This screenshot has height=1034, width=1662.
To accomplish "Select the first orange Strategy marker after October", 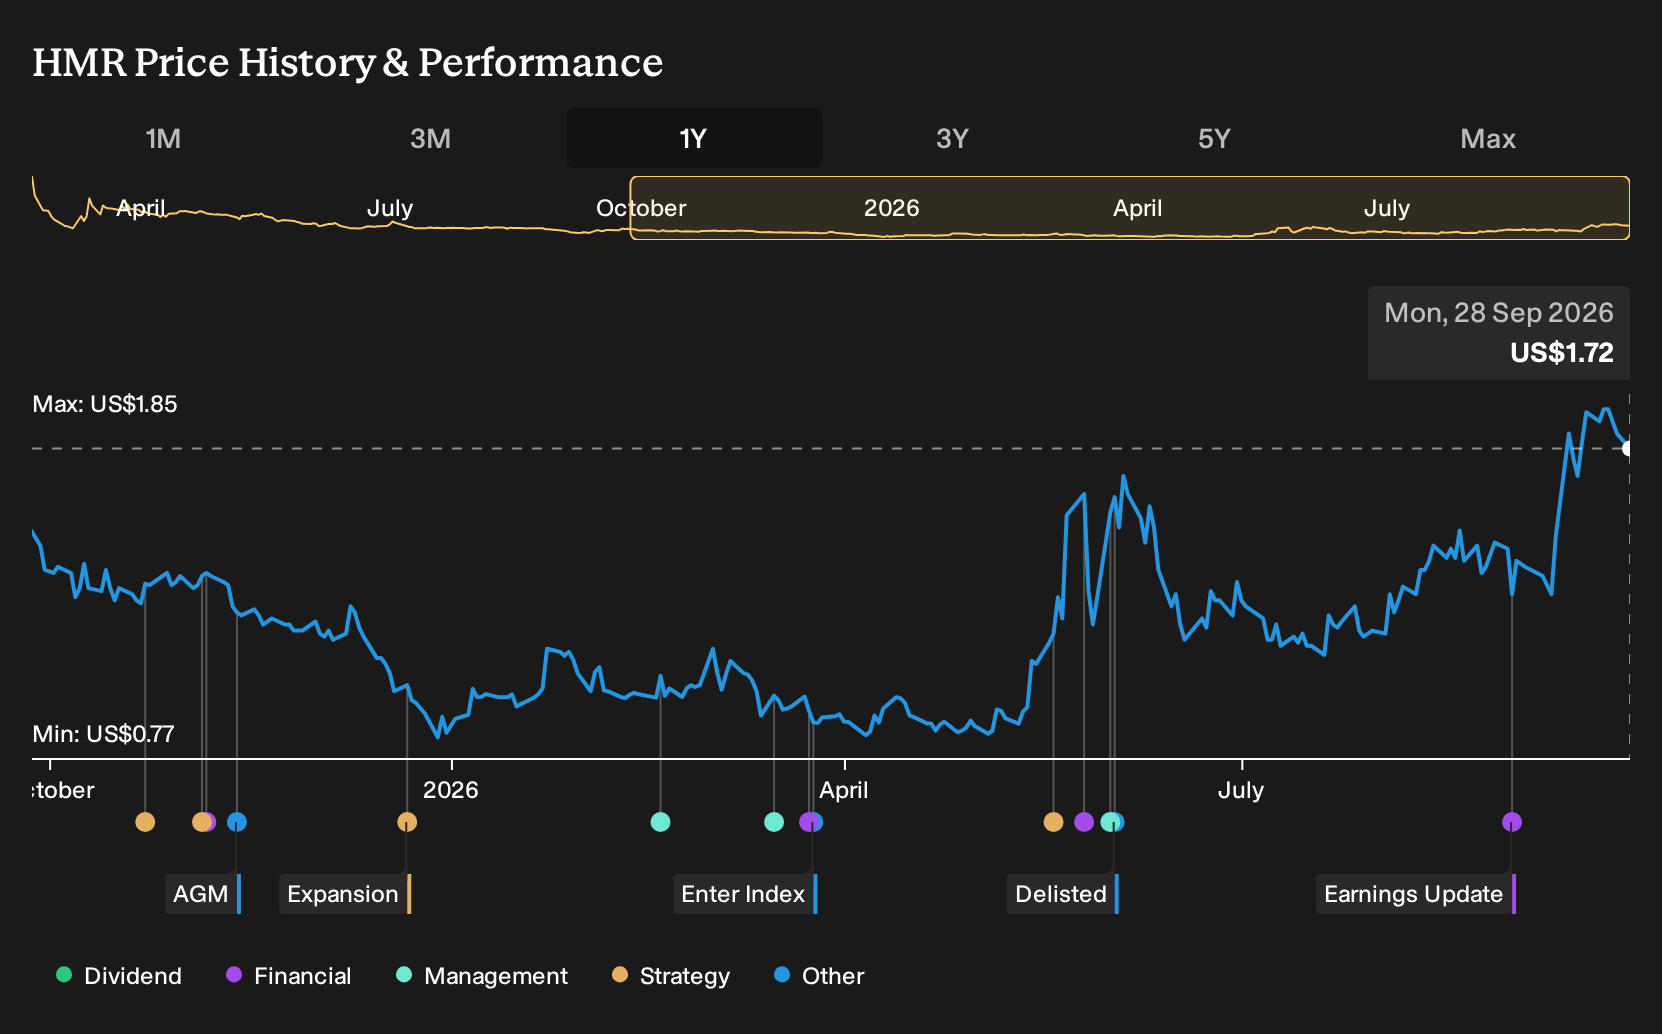I will tap(145, 822).
